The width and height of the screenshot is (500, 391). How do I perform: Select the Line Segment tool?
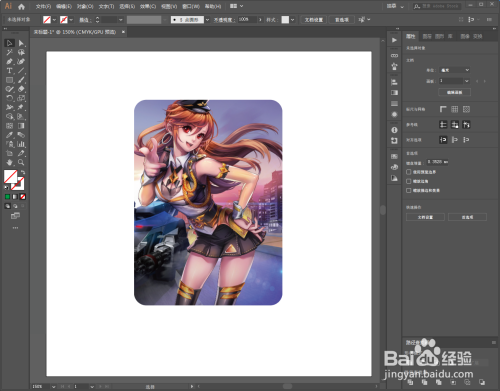21,71
